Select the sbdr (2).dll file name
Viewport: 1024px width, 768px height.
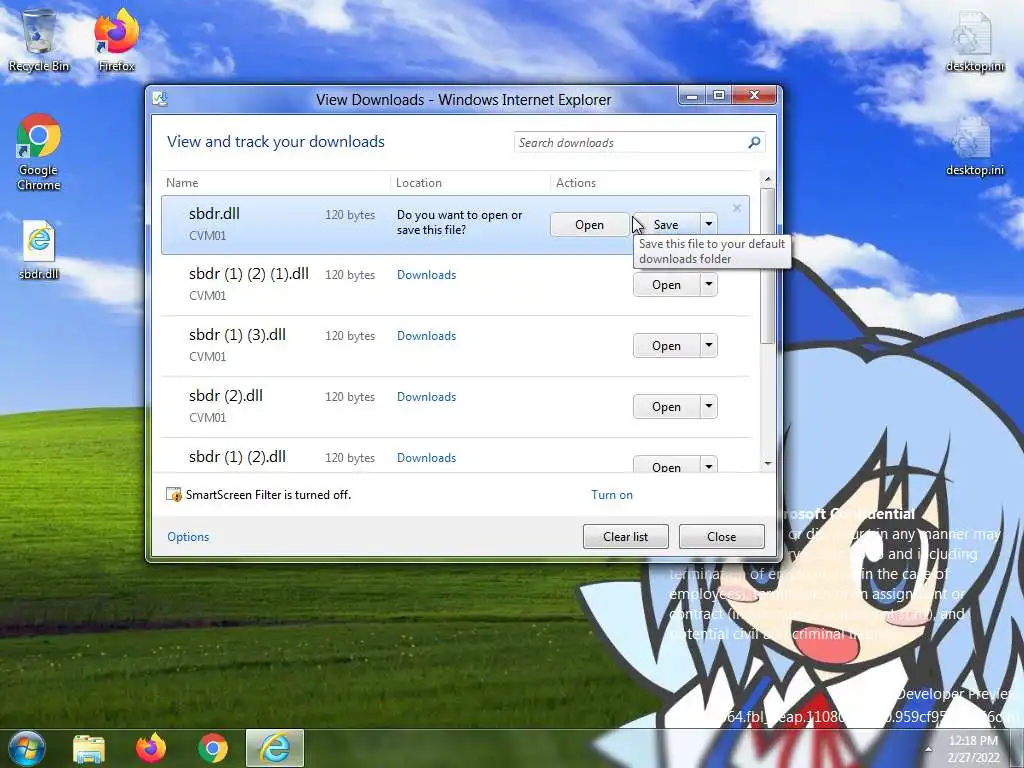click(225, 396)
